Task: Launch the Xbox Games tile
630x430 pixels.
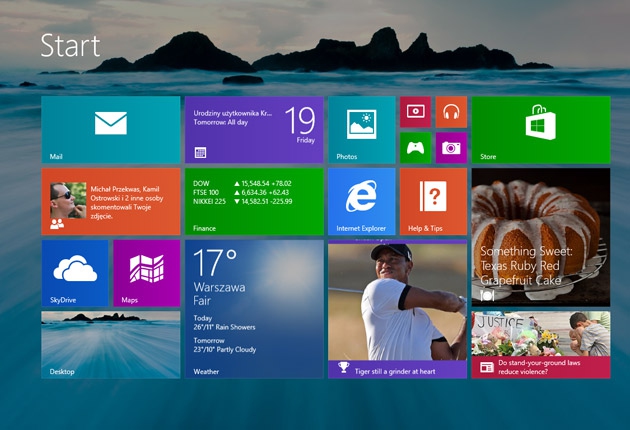Action: tap(416, 148)
